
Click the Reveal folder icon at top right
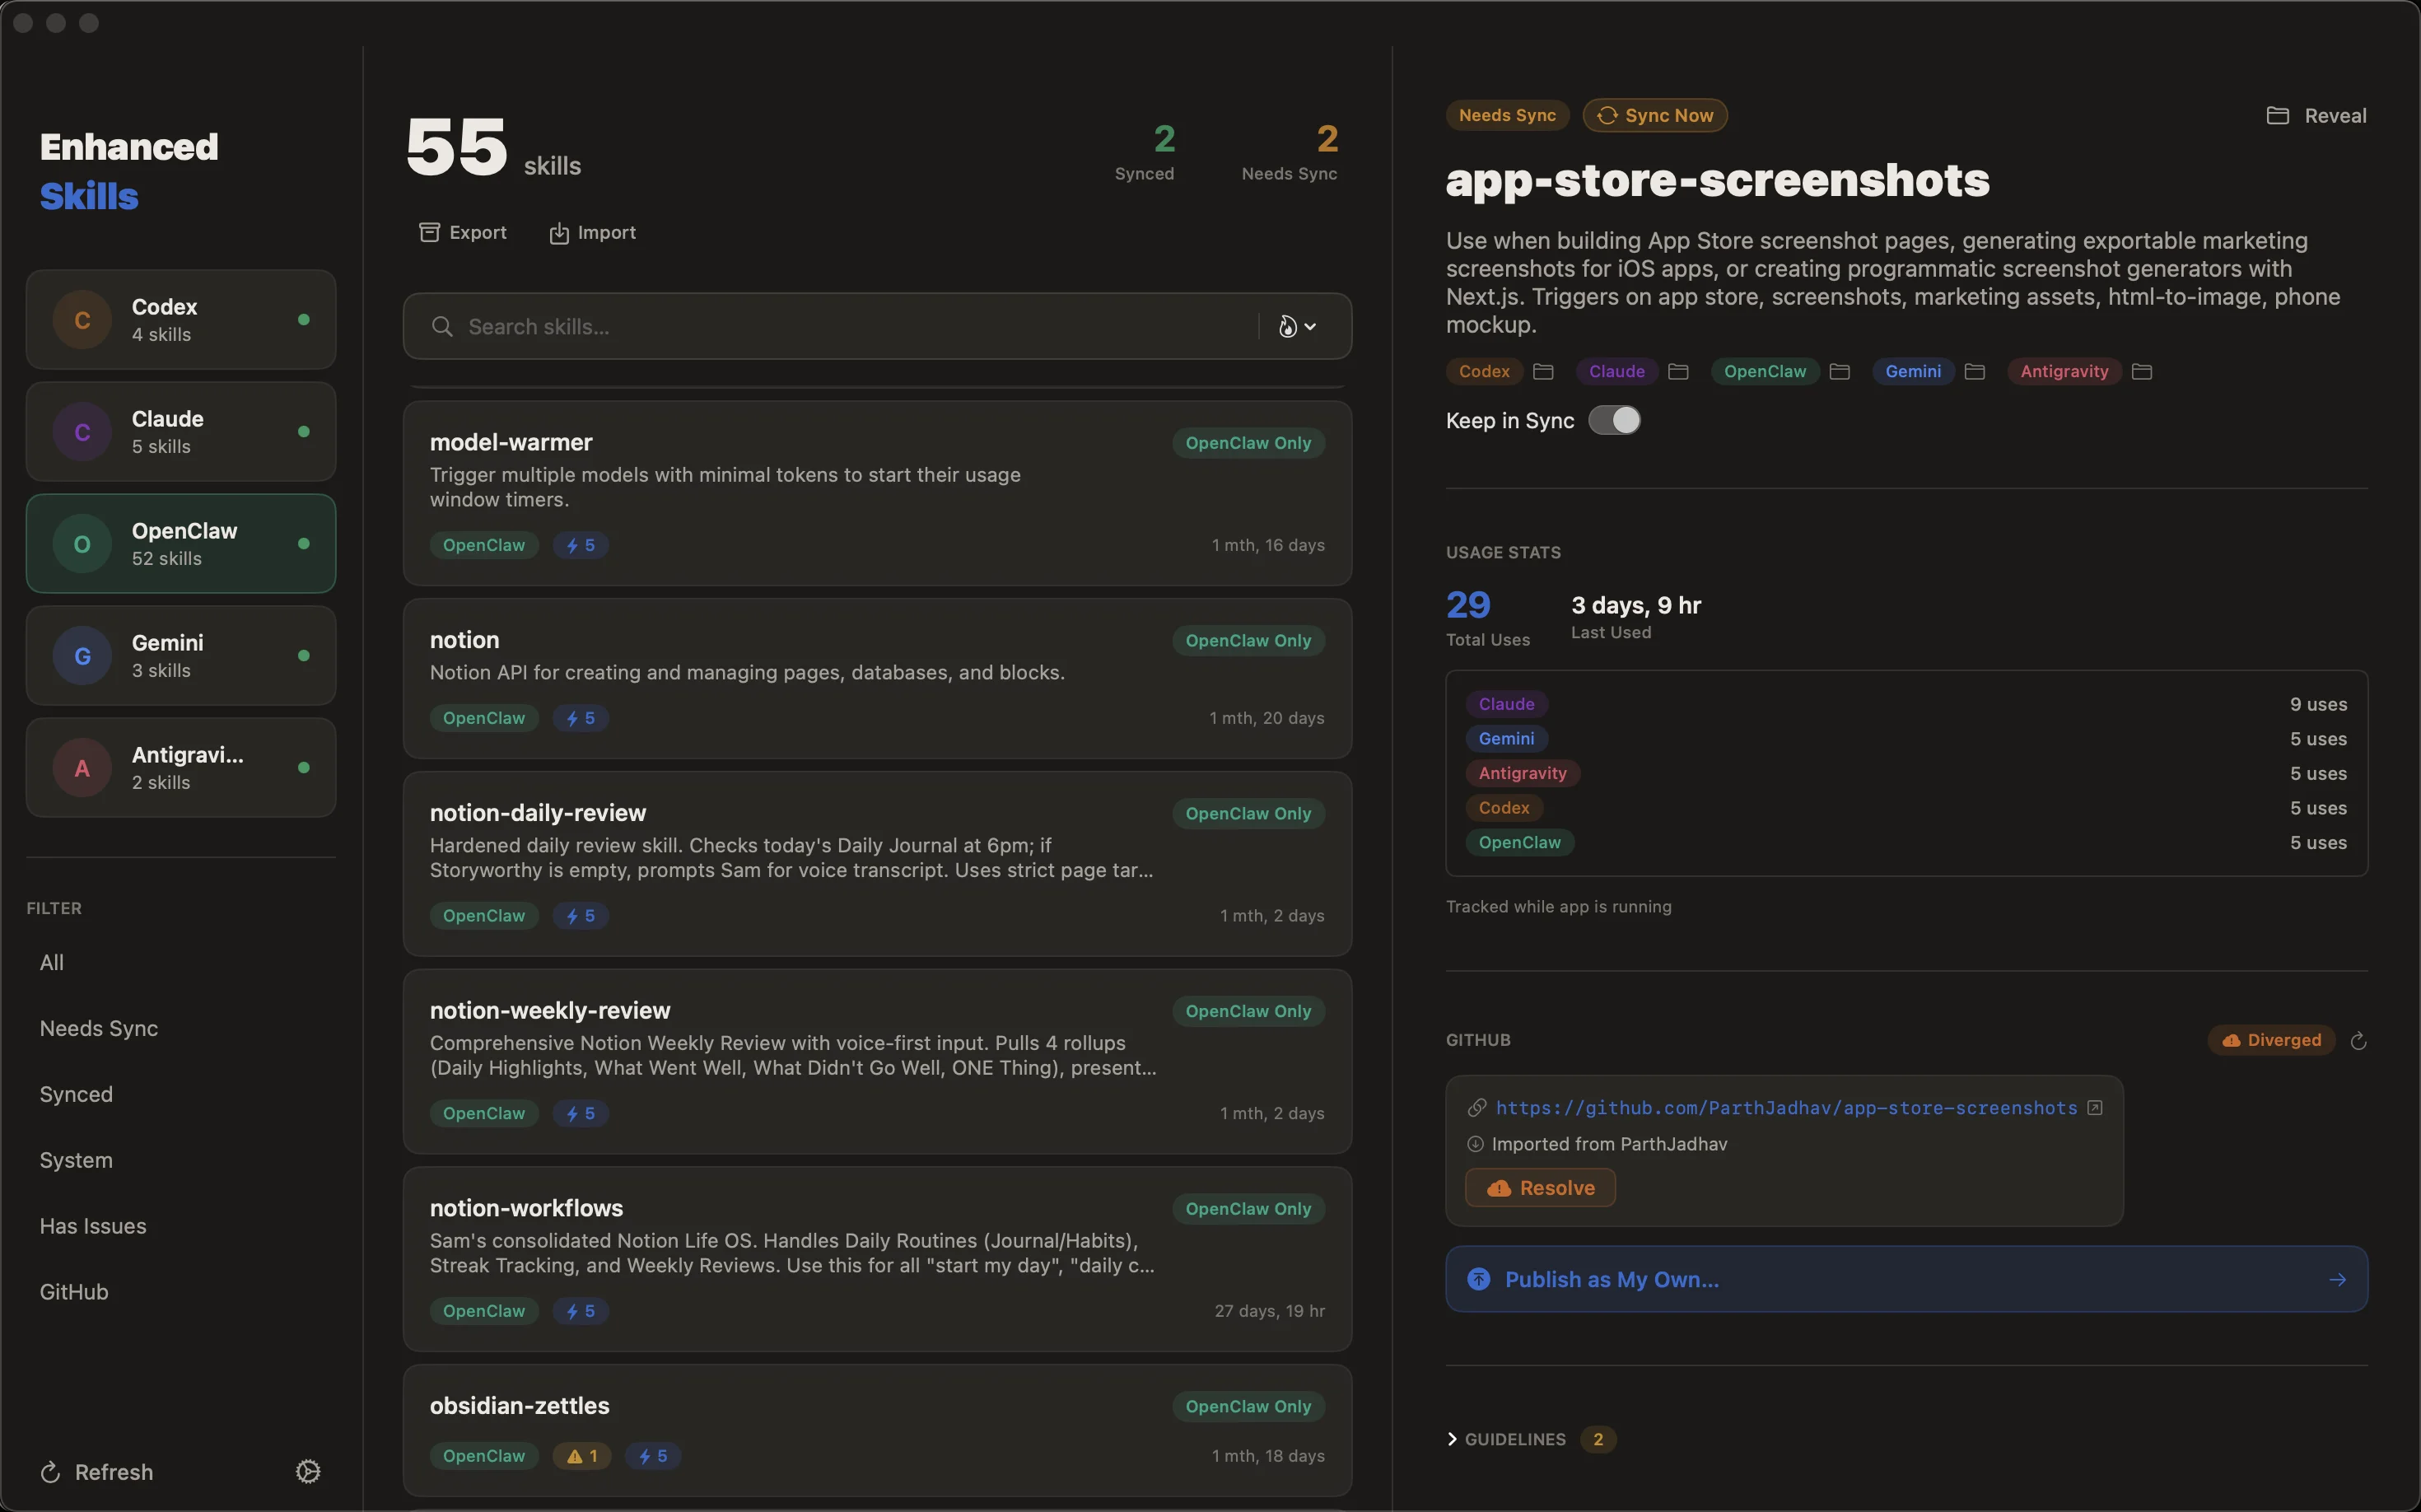2277,115
